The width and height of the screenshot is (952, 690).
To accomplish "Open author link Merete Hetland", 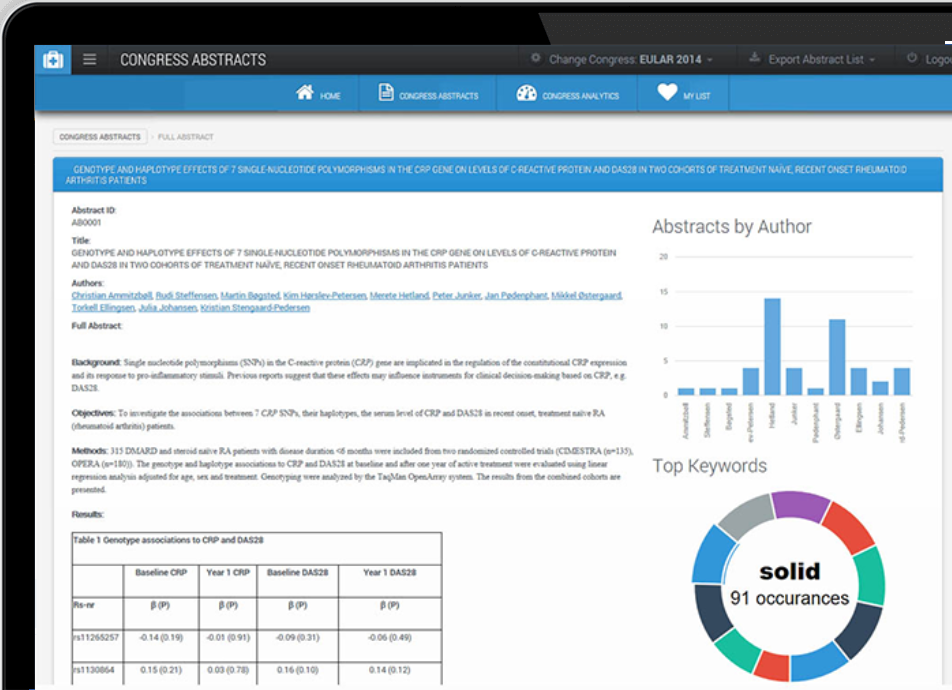I will tap(398, 295).
